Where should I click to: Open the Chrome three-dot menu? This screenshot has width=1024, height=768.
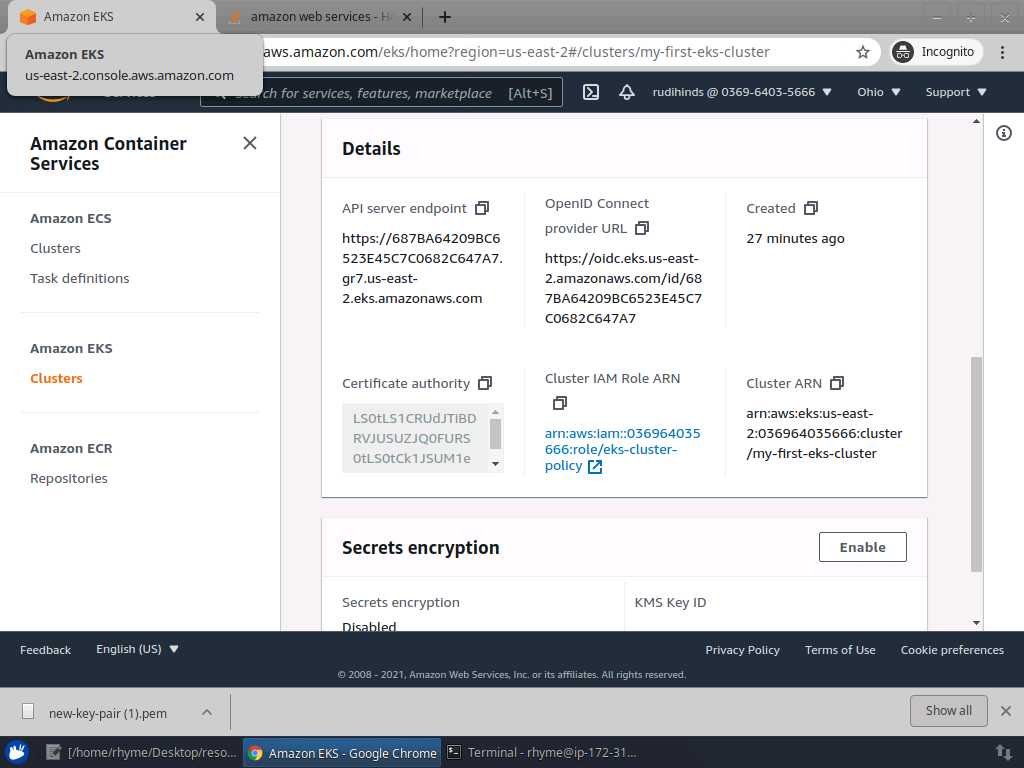tap(1002, 52)
